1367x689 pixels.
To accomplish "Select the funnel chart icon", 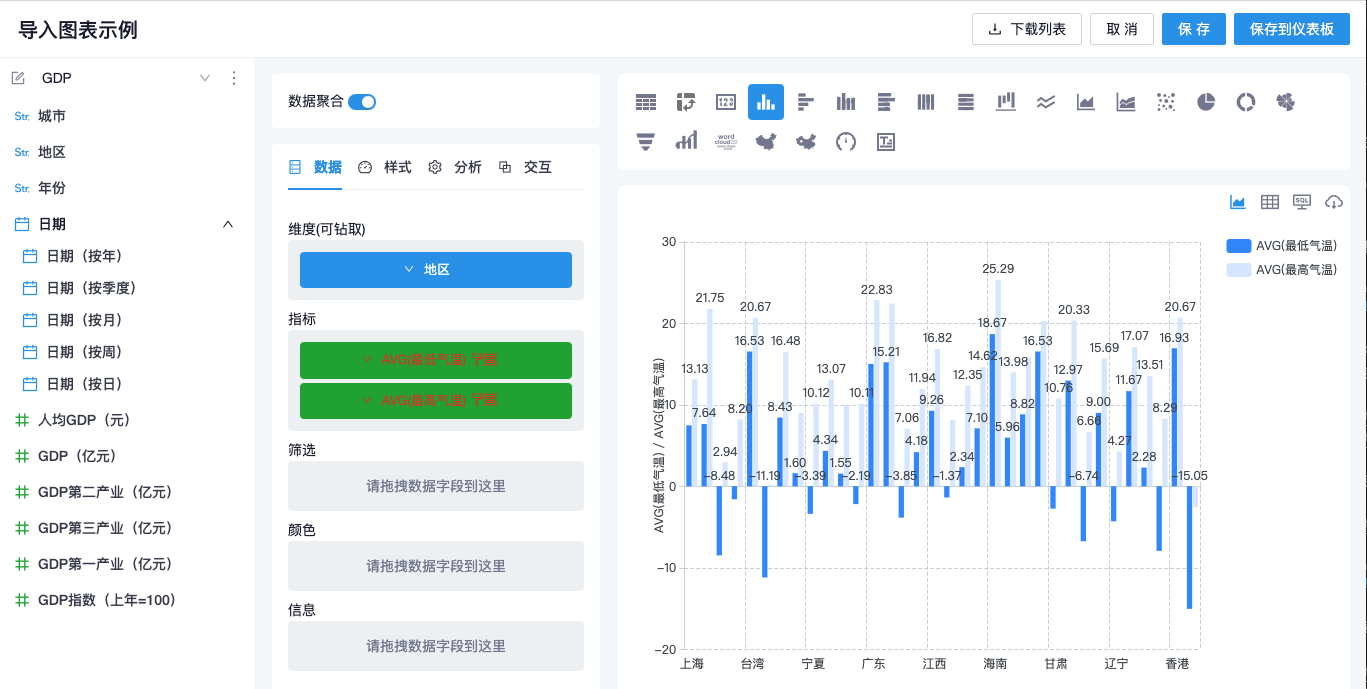I will point(646,141).
